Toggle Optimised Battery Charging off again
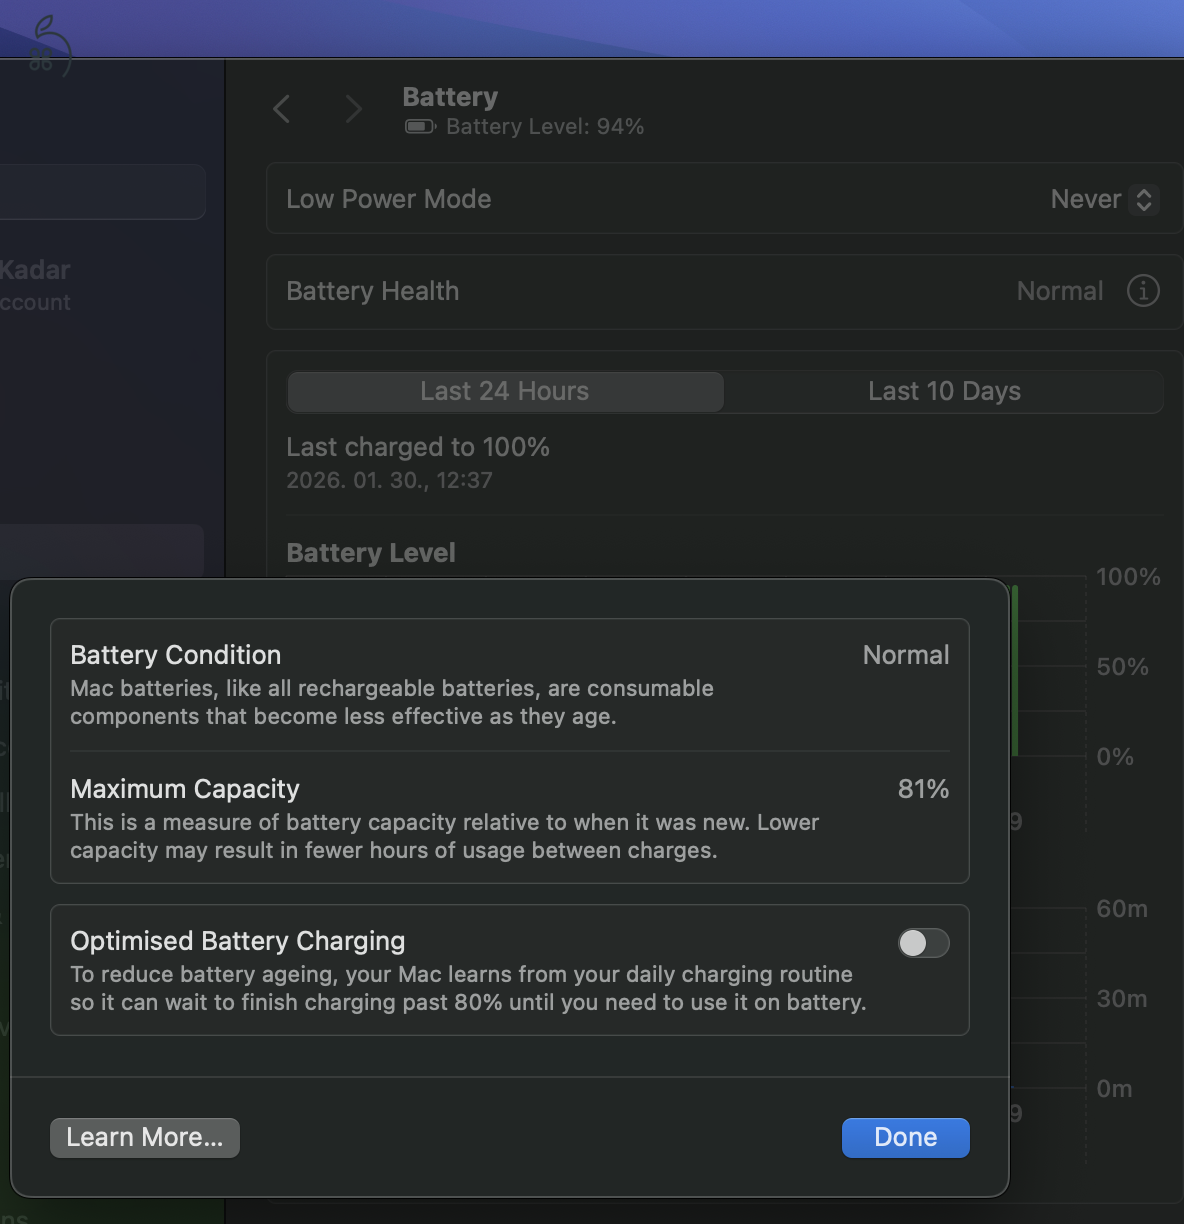 click(x=923, y=943)
